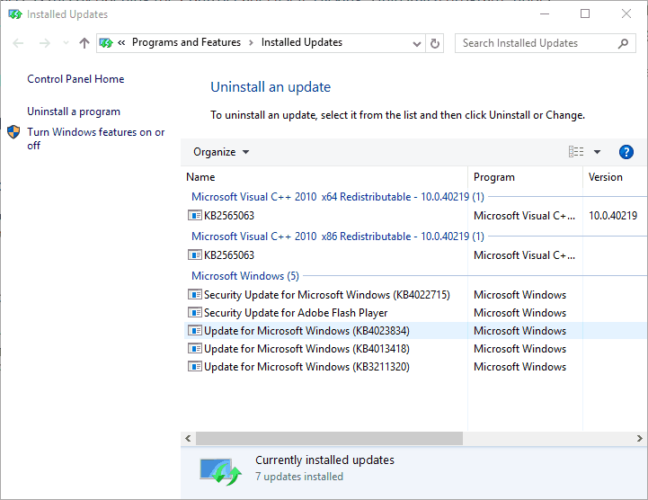Collapse the Visual C++ 2010 x64 Redistributable group
This screenshot has height=500, width=648.
pyautogui.click(x=338, y=197)
